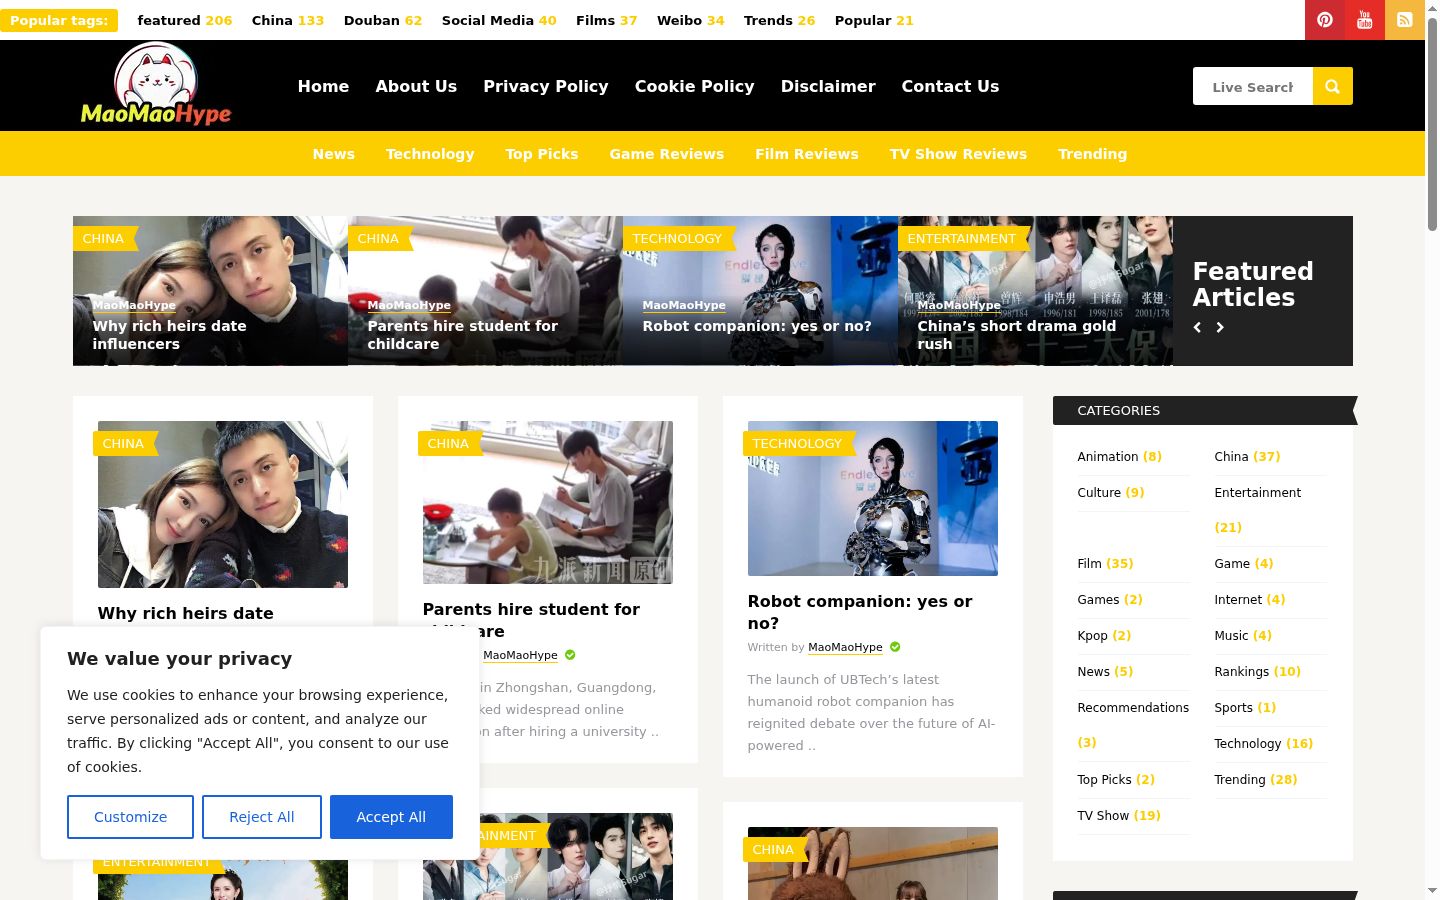
Task: Open the YouTube social icon
Action: pyautogui.click(x=1365, y=20)
